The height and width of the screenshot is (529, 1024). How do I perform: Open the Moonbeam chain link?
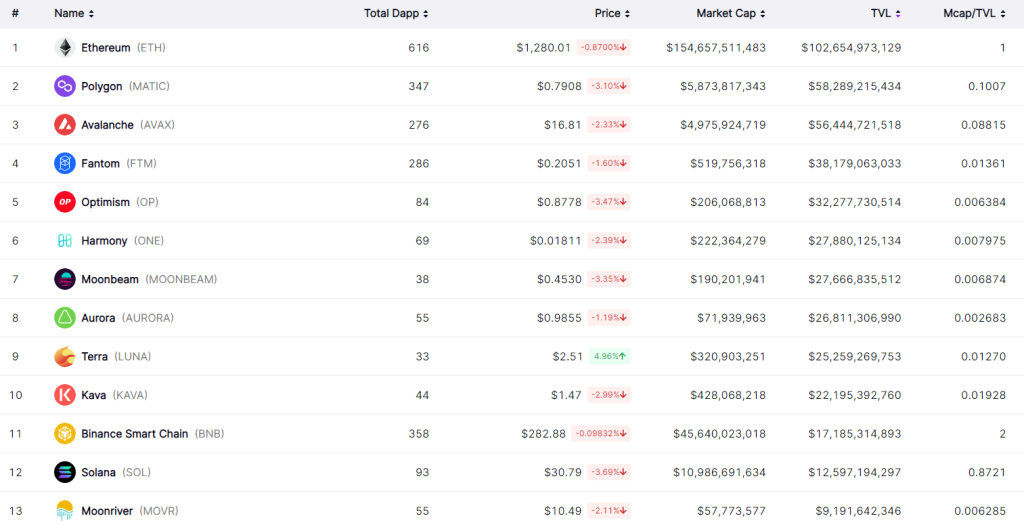point(110,279)
